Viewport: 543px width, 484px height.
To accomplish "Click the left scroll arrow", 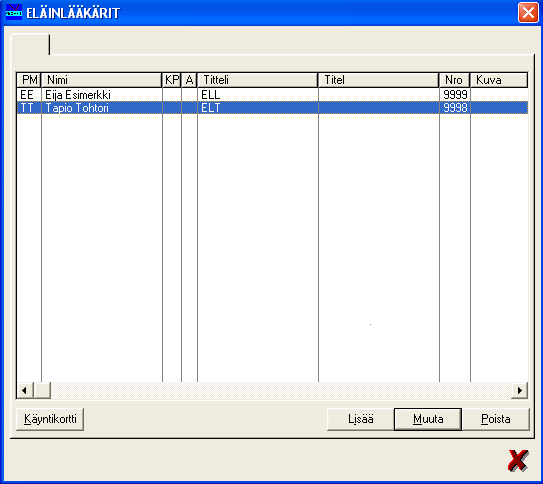I will pos(25,391).
